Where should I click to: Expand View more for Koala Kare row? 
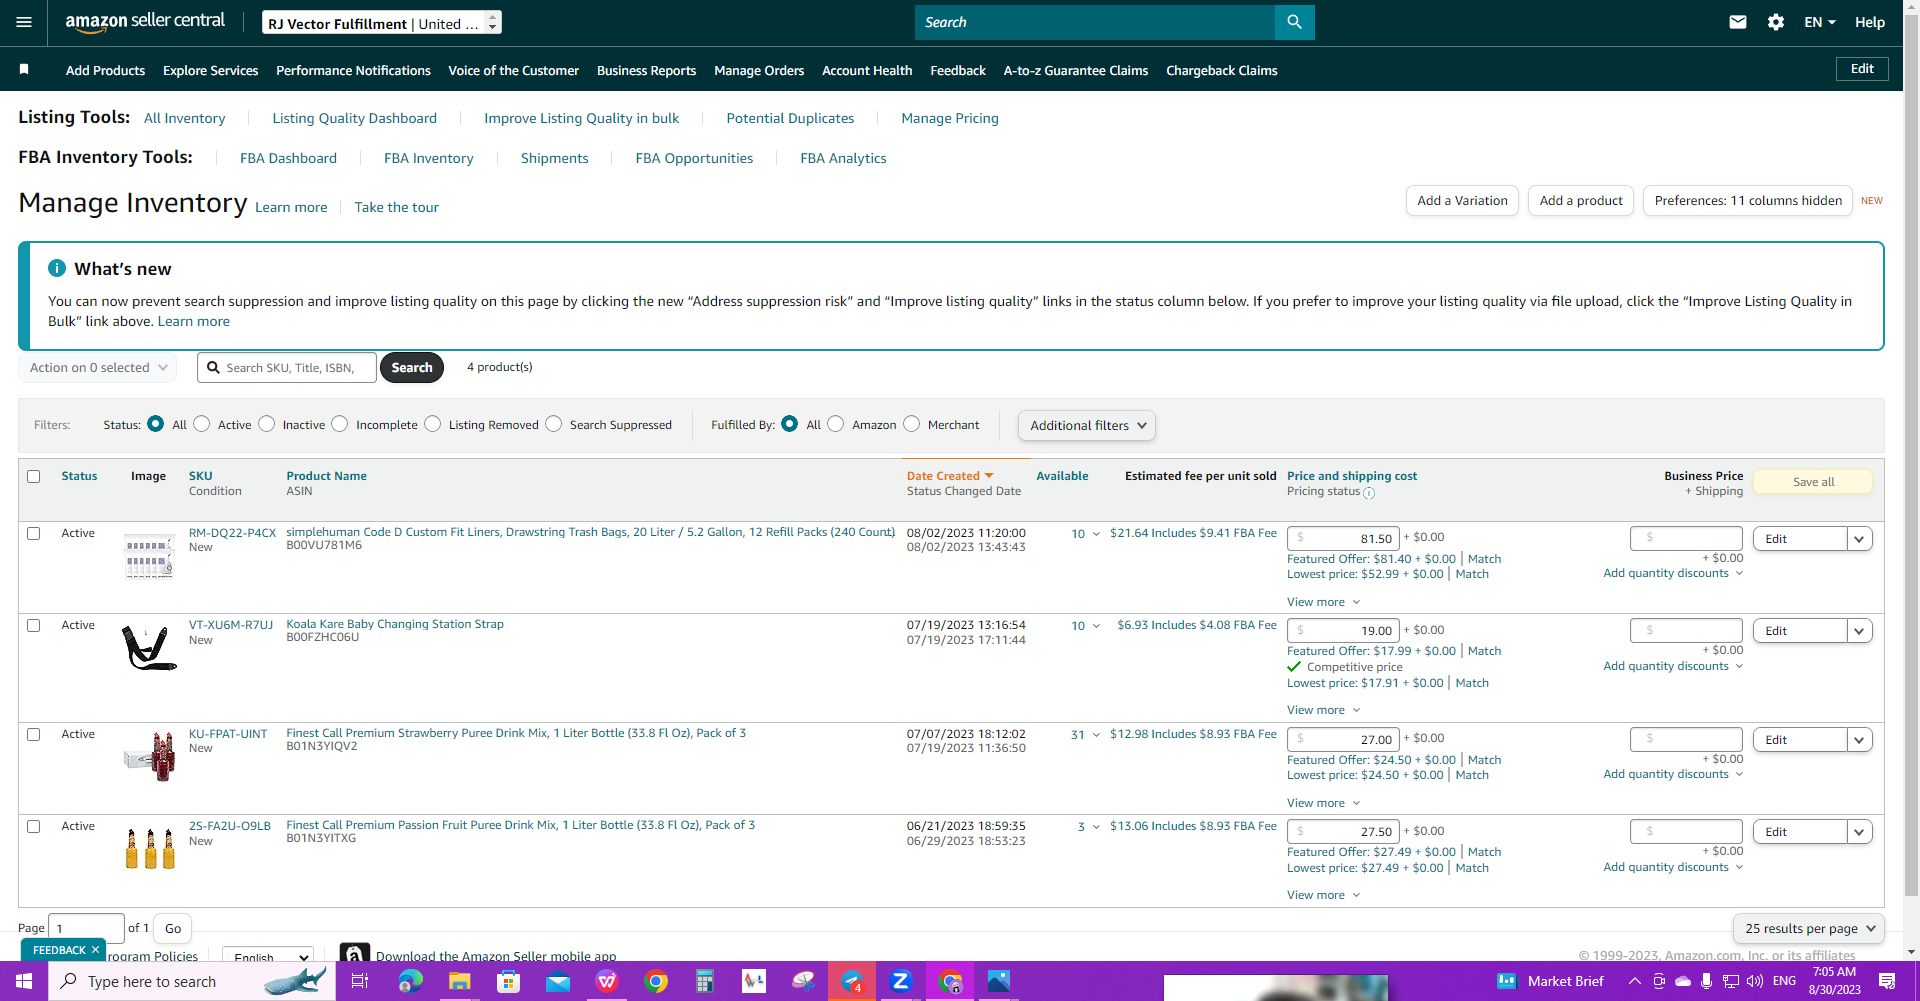point(1323,710)
